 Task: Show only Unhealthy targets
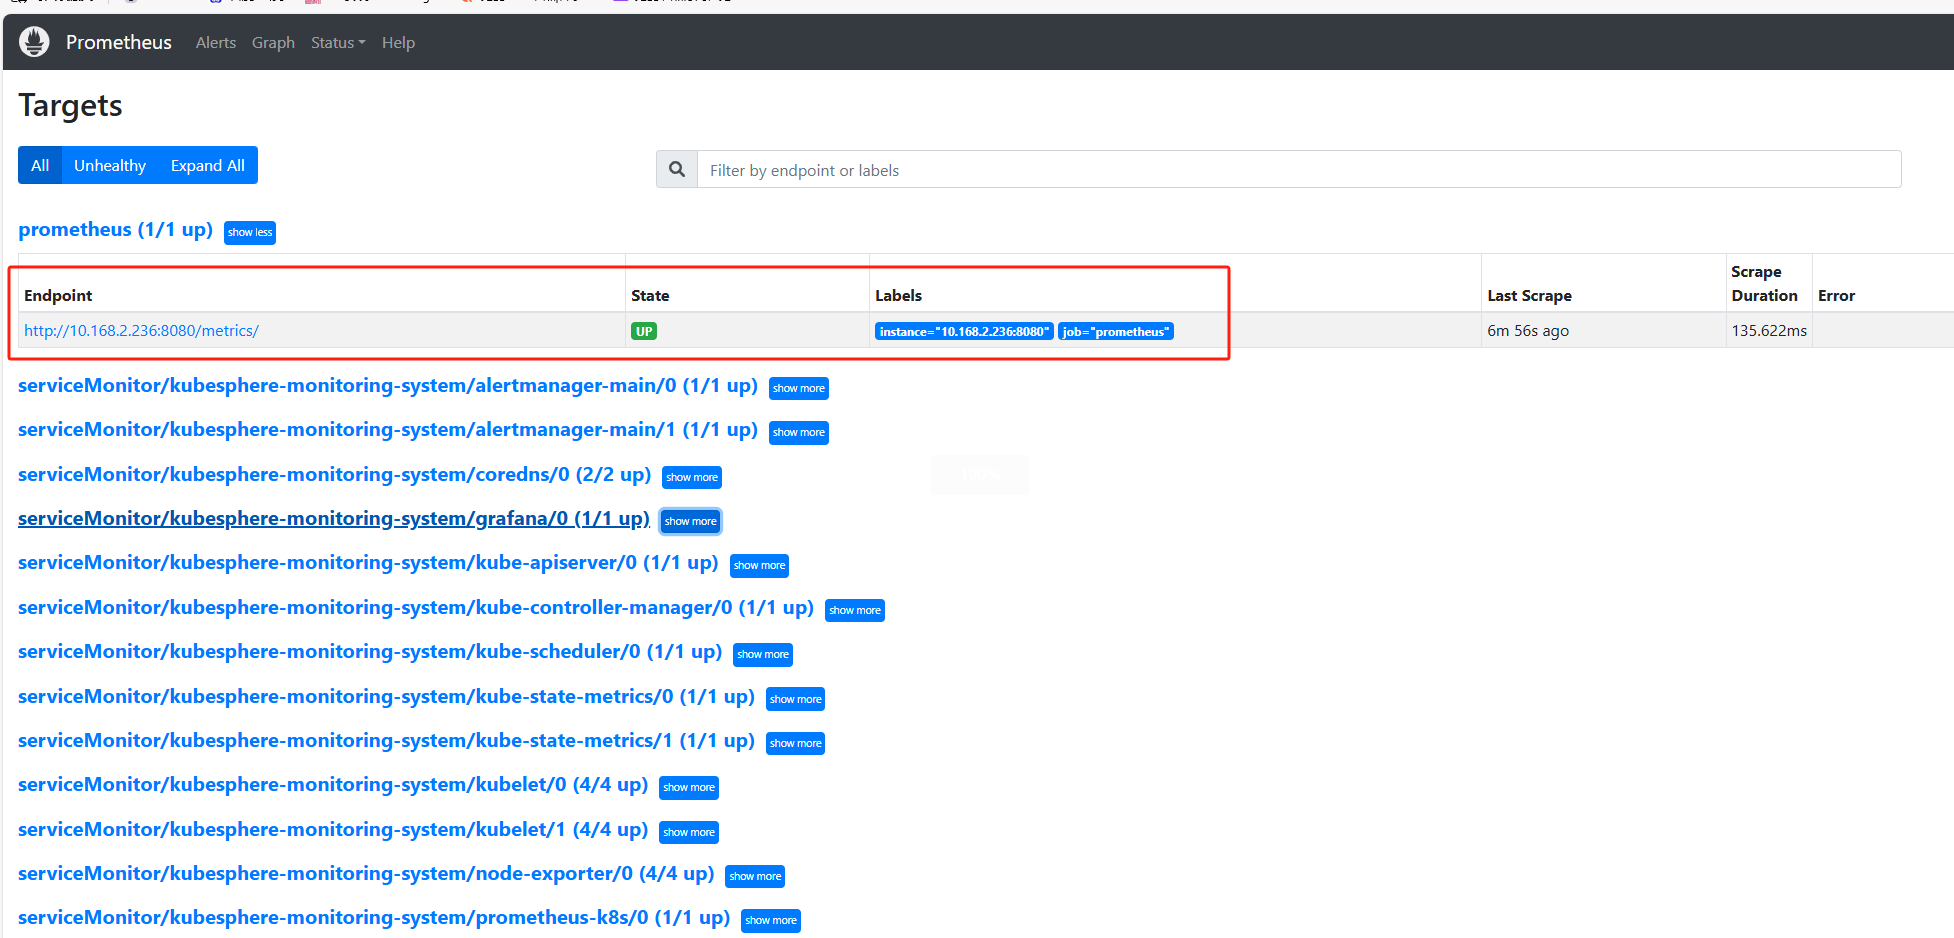click(x=110, y=165)
